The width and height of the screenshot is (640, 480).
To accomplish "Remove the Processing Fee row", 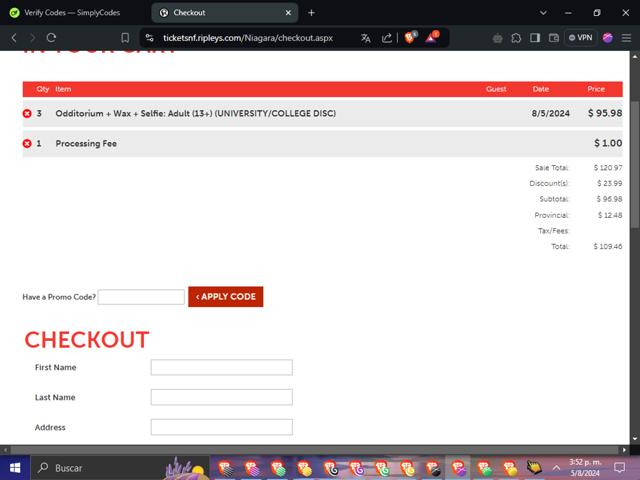I will 27,143.
